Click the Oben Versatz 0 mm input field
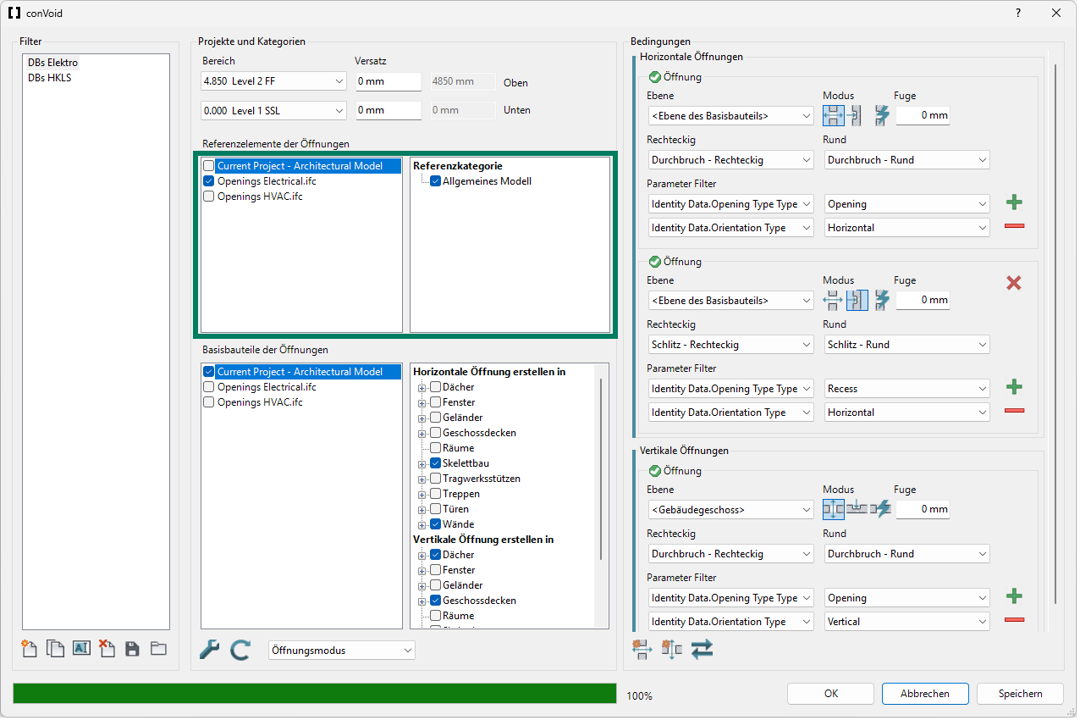The image size is (1080, 720). tap(388, 81)
